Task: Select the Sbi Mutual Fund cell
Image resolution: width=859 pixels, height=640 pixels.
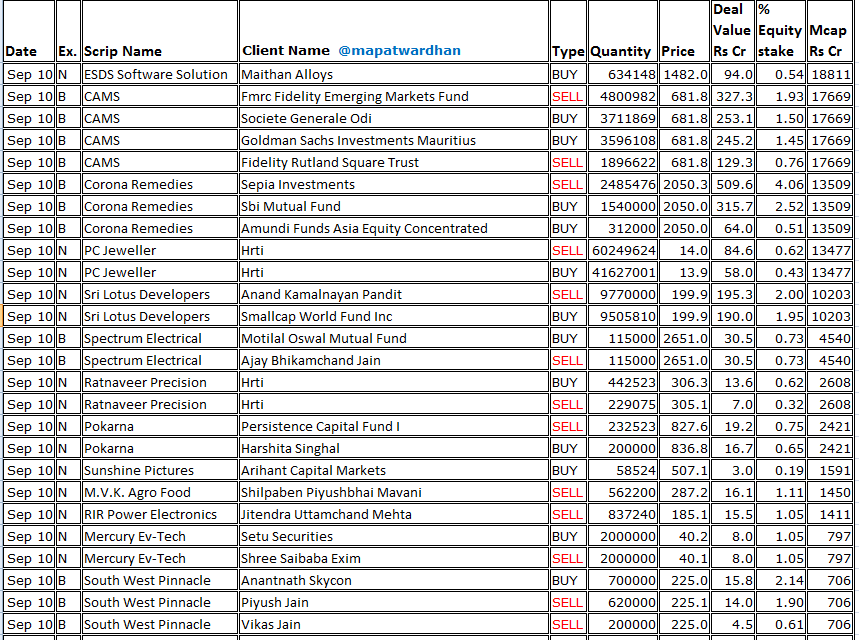Action: (394, 206)
